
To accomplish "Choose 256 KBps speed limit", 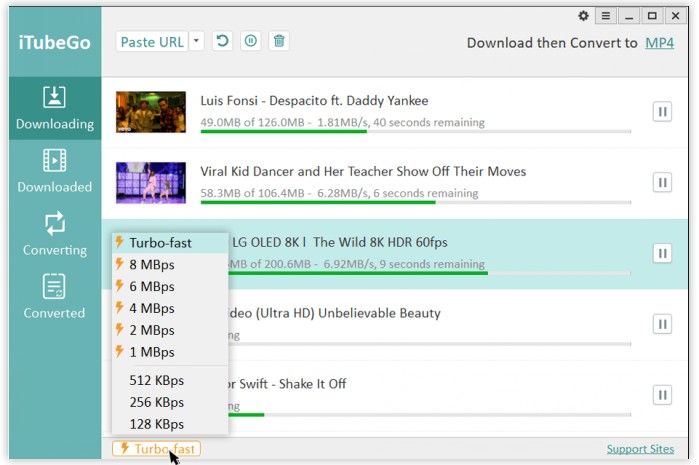I will [x=170, y=402].
